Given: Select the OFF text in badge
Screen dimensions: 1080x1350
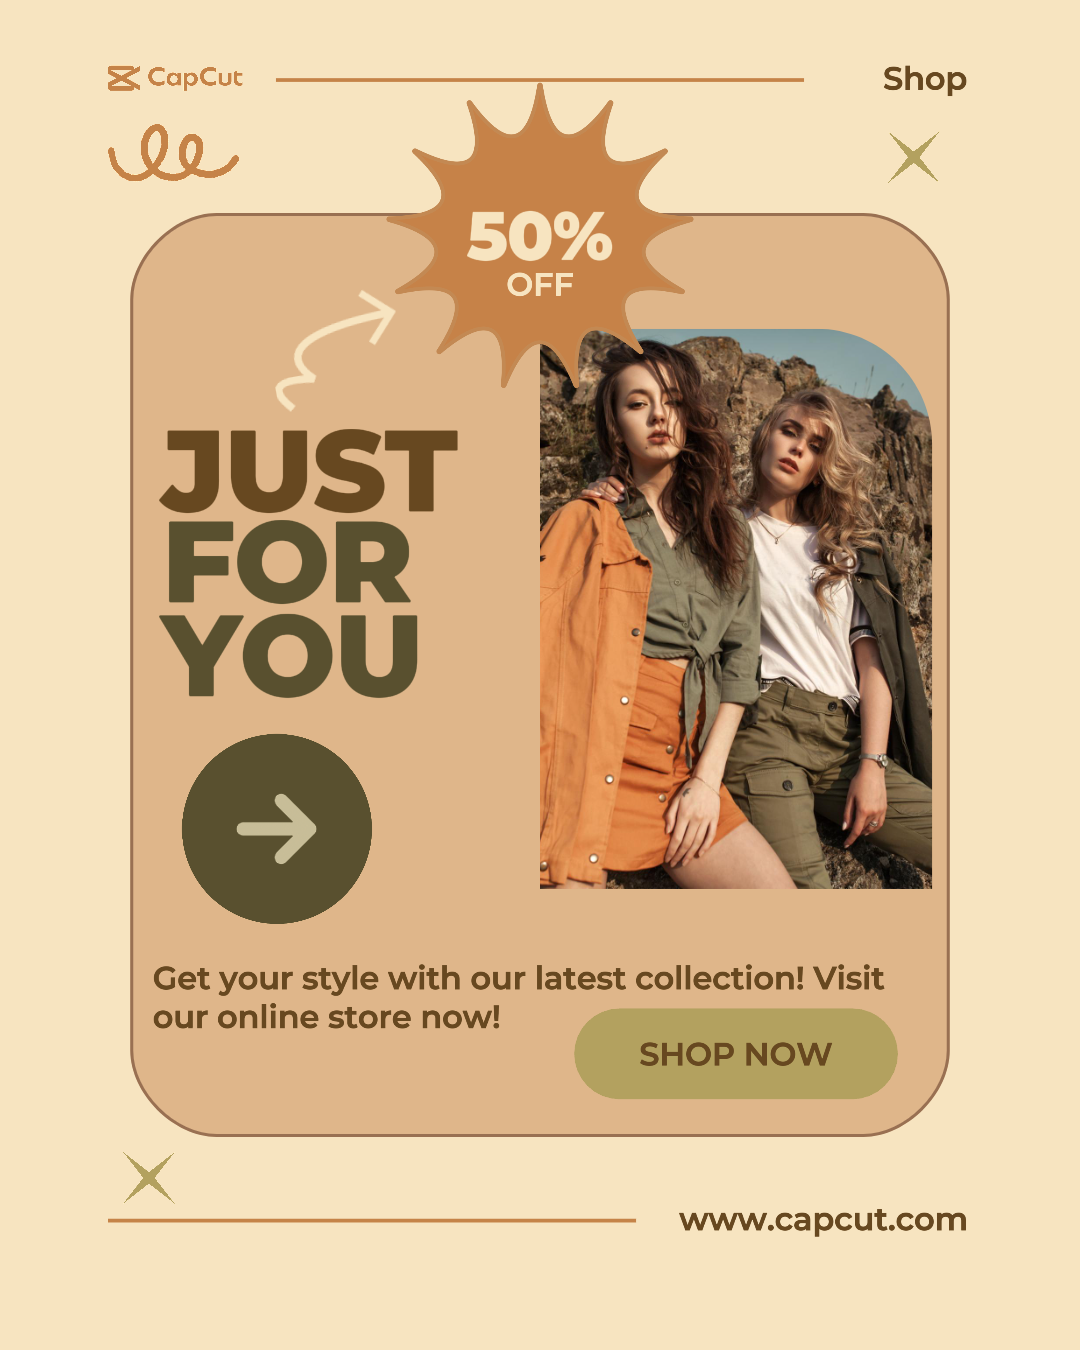Looking at the screenshot, I should pos(540,285).
